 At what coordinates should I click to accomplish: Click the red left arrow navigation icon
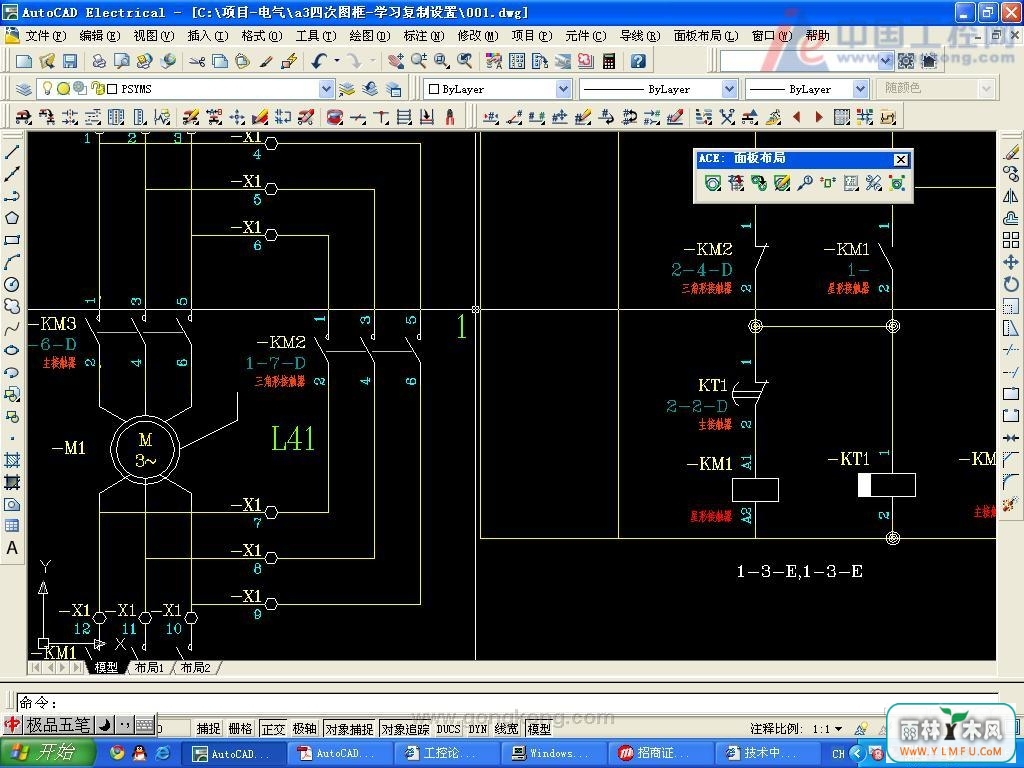796,117
